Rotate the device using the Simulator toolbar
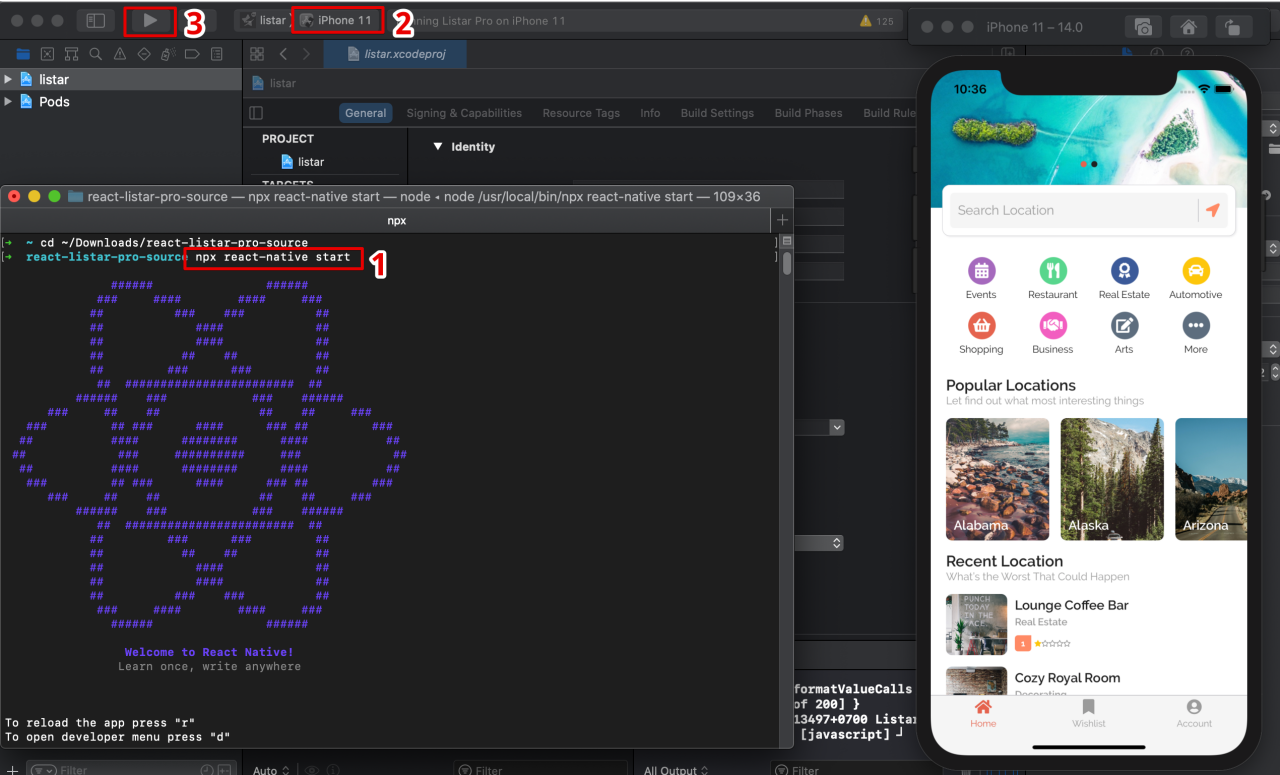 tap(1234, 27)
